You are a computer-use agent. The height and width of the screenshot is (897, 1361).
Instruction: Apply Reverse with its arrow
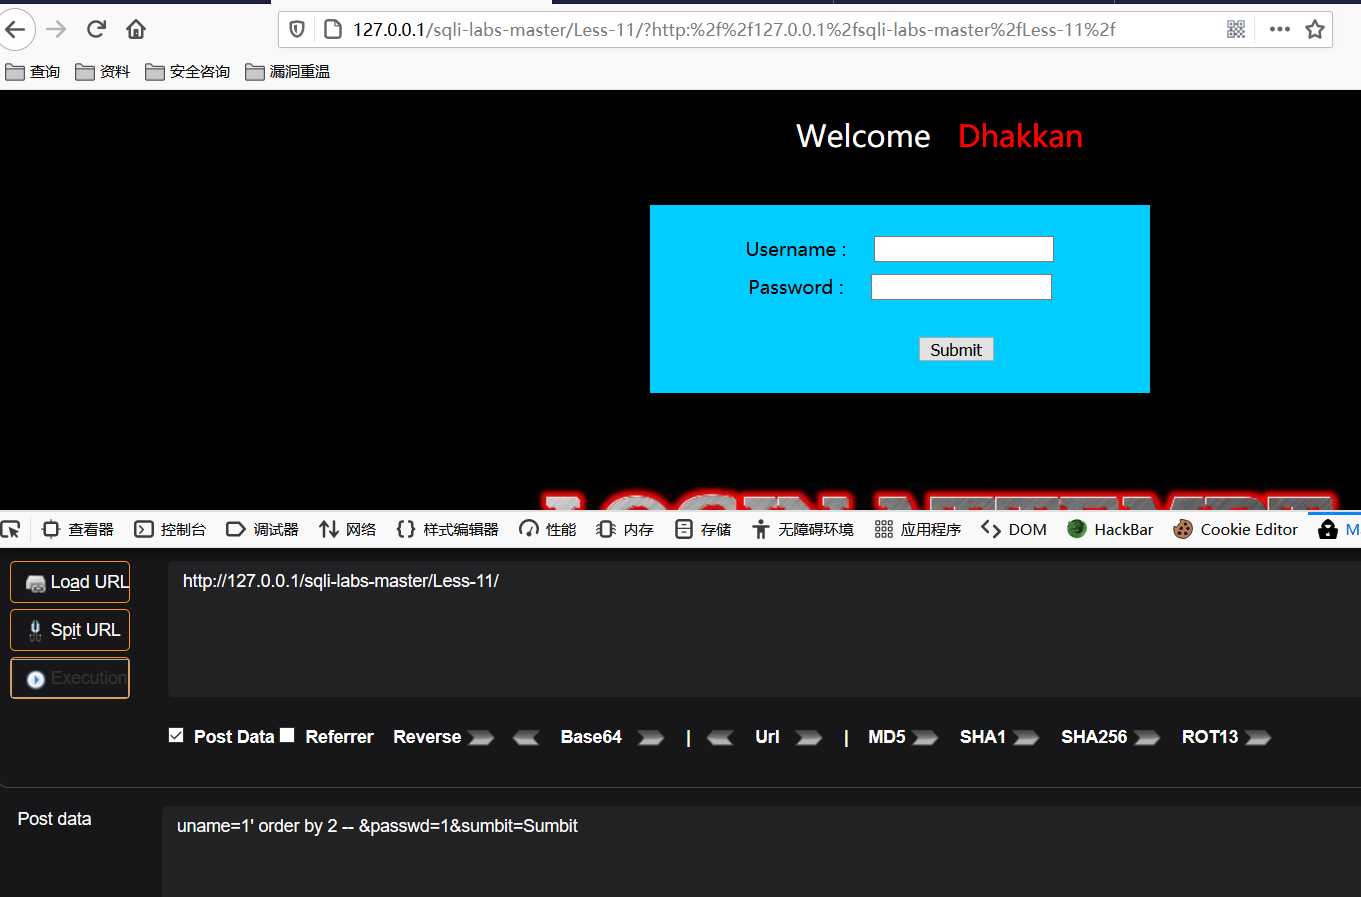481,738
